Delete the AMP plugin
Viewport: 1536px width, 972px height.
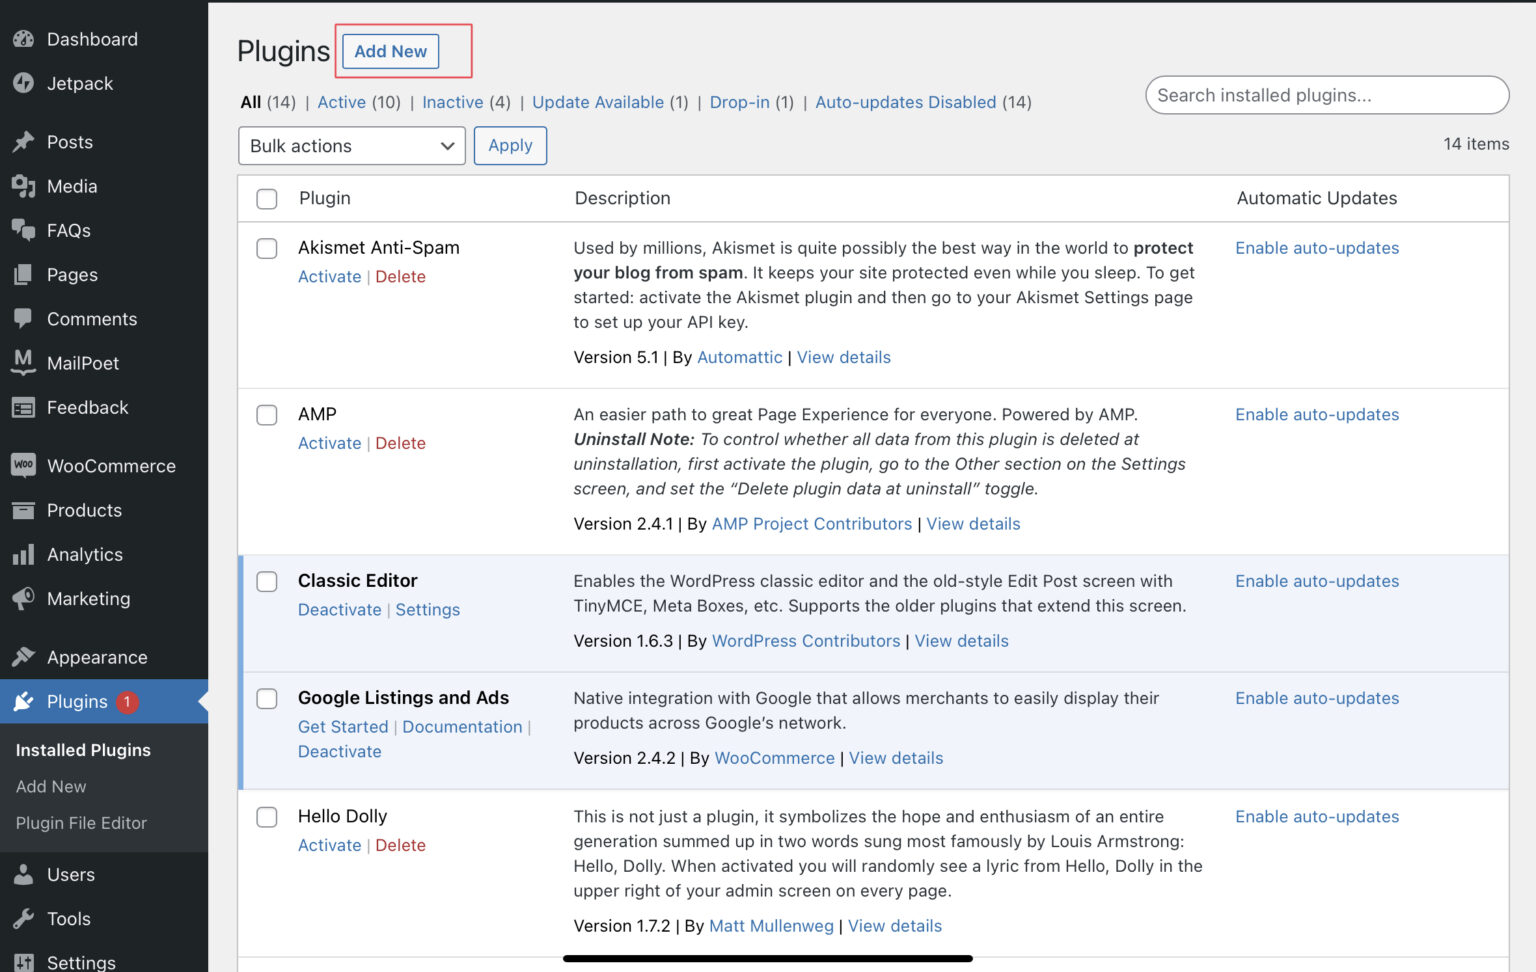[400, 443]
